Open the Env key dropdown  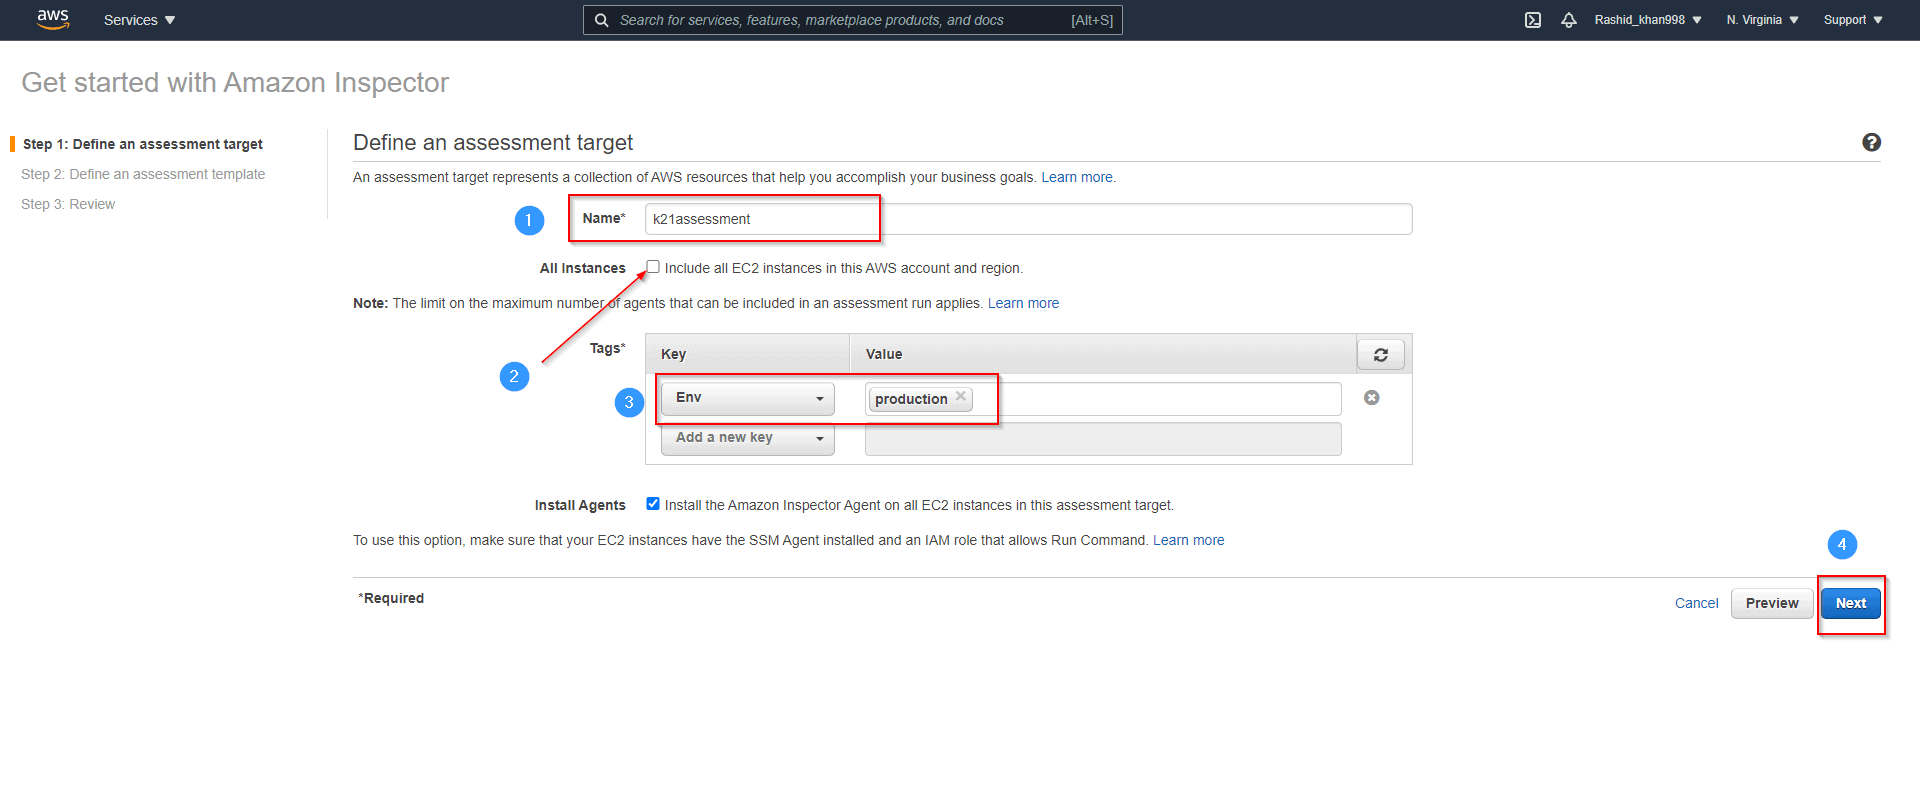pyautogui.click(x=748, y=398)
